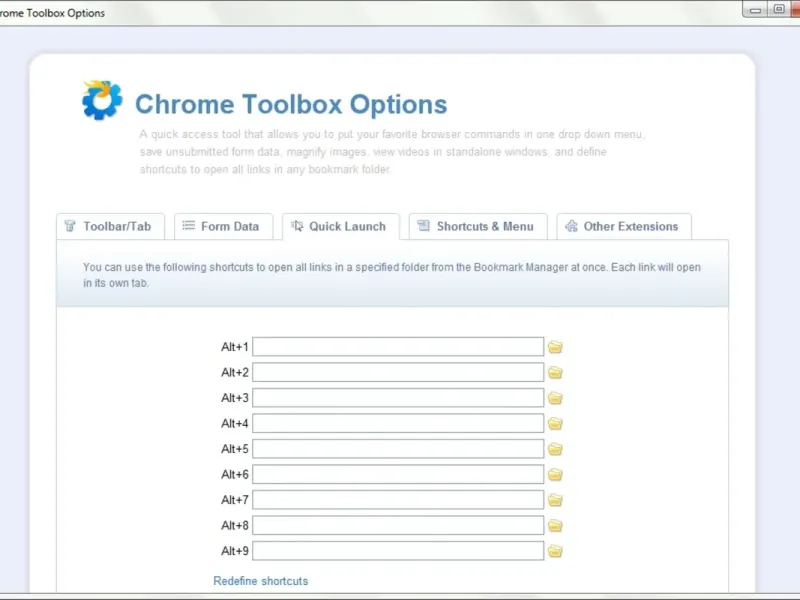Select the Quick Launch tab
The height and width of the screenshot is (600, 800).
tap(341, 226)
